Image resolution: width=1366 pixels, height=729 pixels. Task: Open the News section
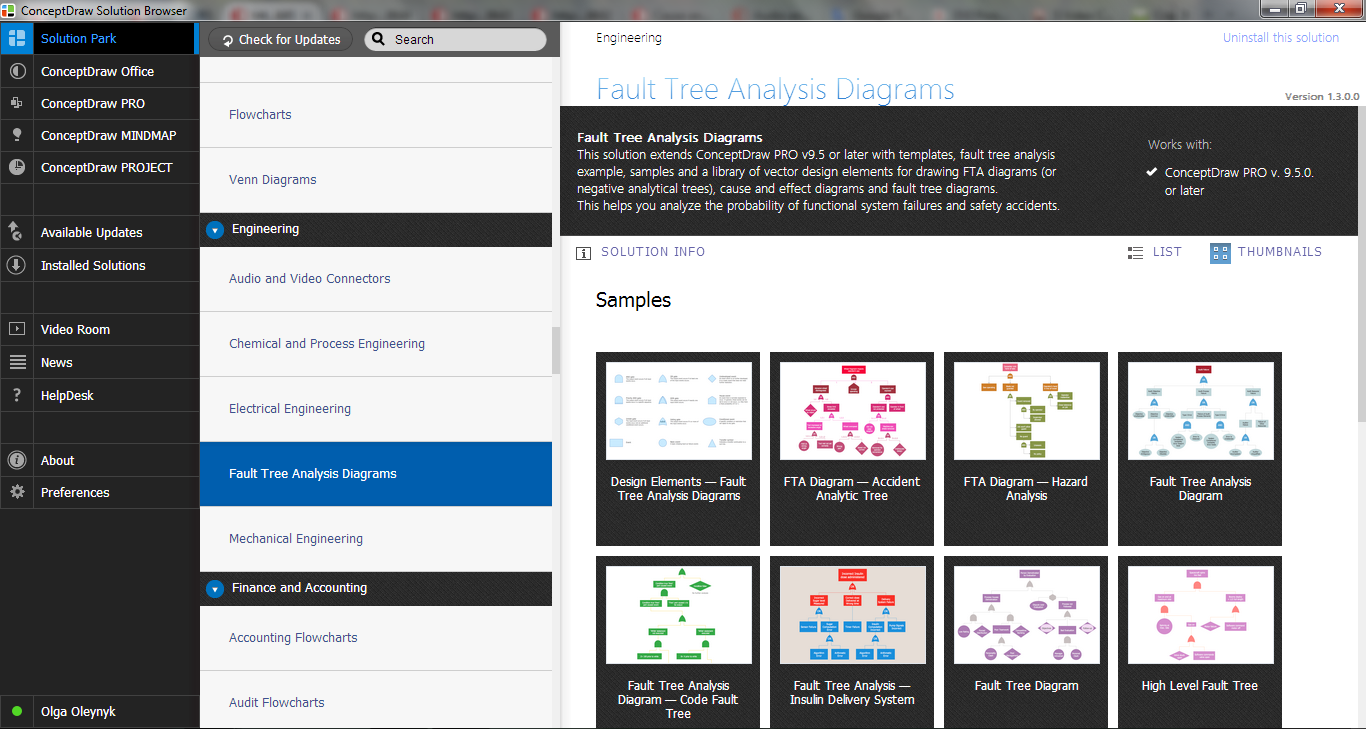coord(57,362)
